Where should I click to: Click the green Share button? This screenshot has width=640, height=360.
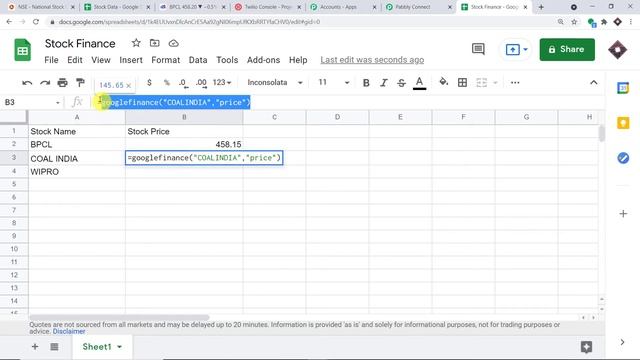567,49
